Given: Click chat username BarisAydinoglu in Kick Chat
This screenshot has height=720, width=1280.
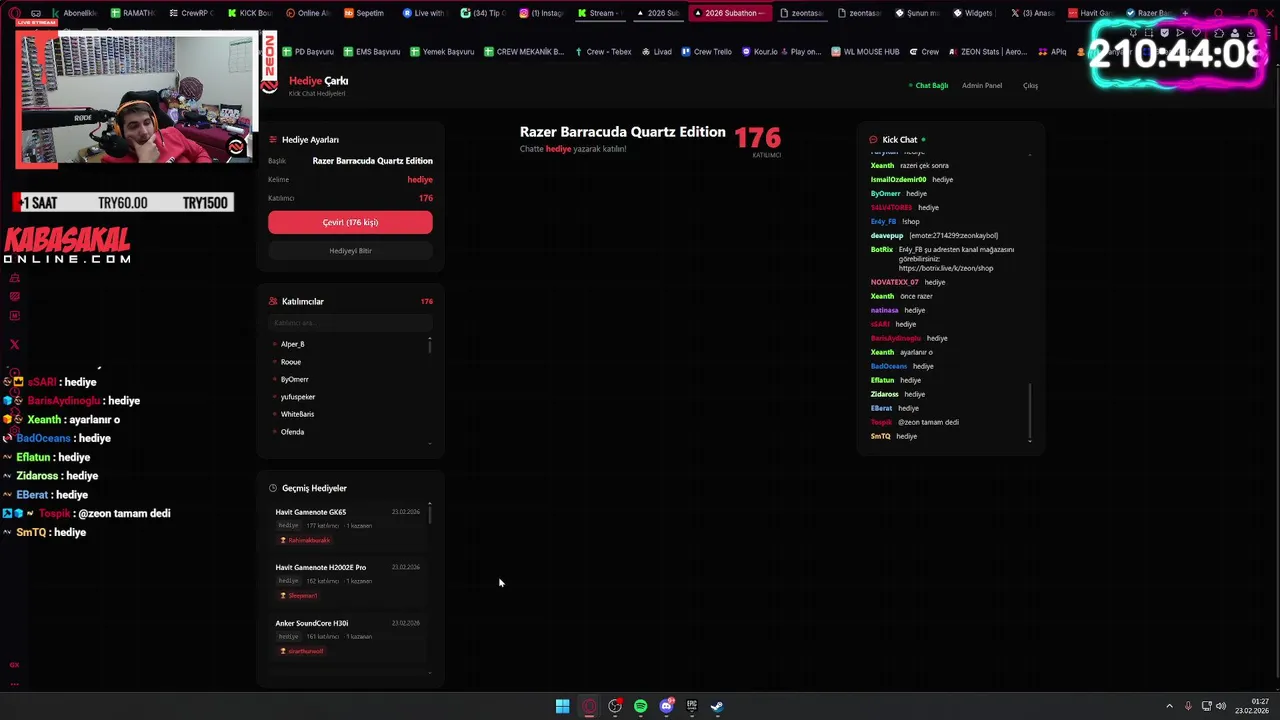Looking at the screenshot, I should [895, 338].
